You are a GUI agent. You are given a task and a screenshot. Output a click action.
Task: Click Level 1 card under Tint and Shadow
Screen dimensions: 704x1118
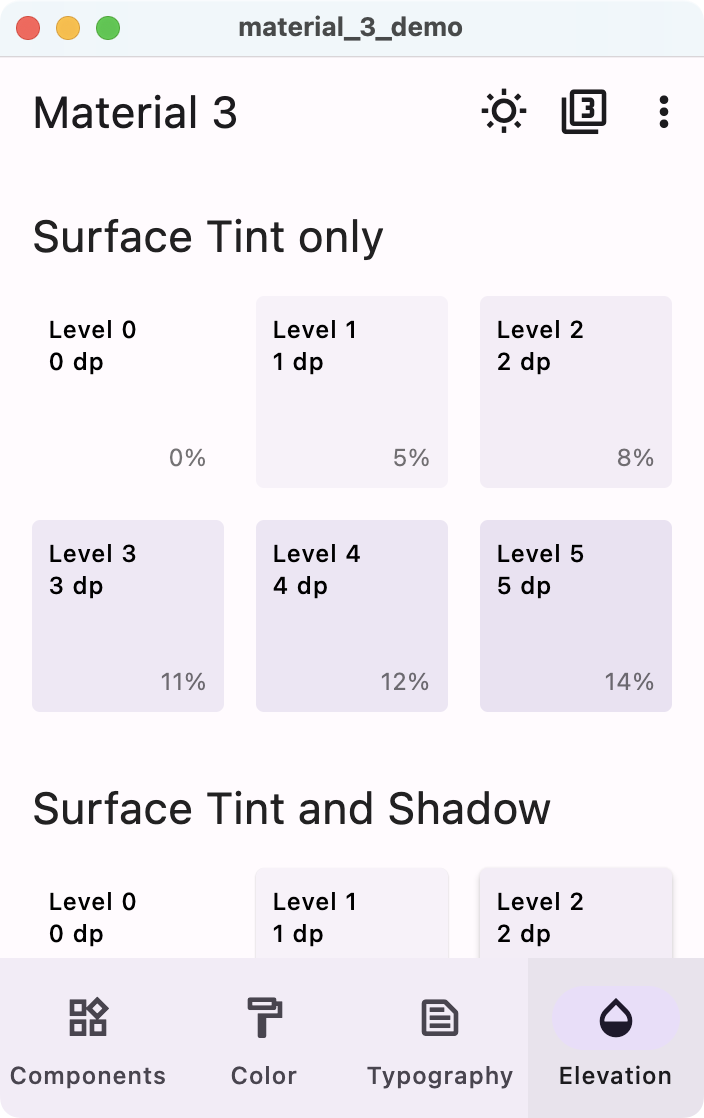pyautogui.click(x=352, y=915)
